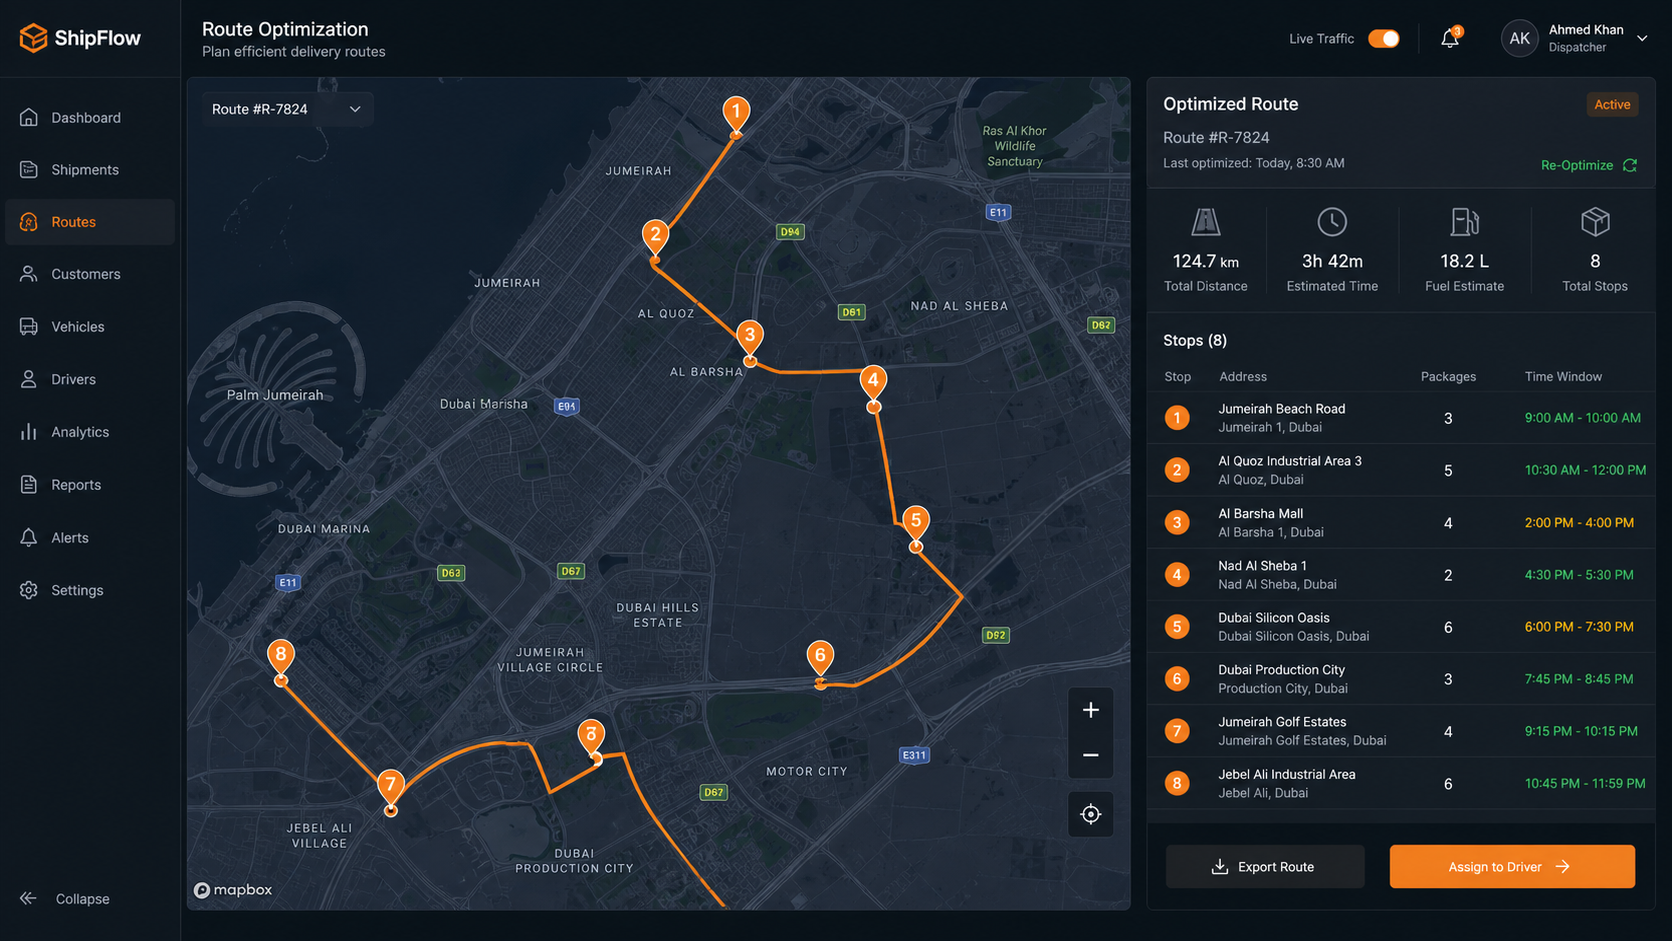Open the Route #R-7824 dropdown
Image resolution: width=1672 pixels, height=941 pixels.
(288, 109)
